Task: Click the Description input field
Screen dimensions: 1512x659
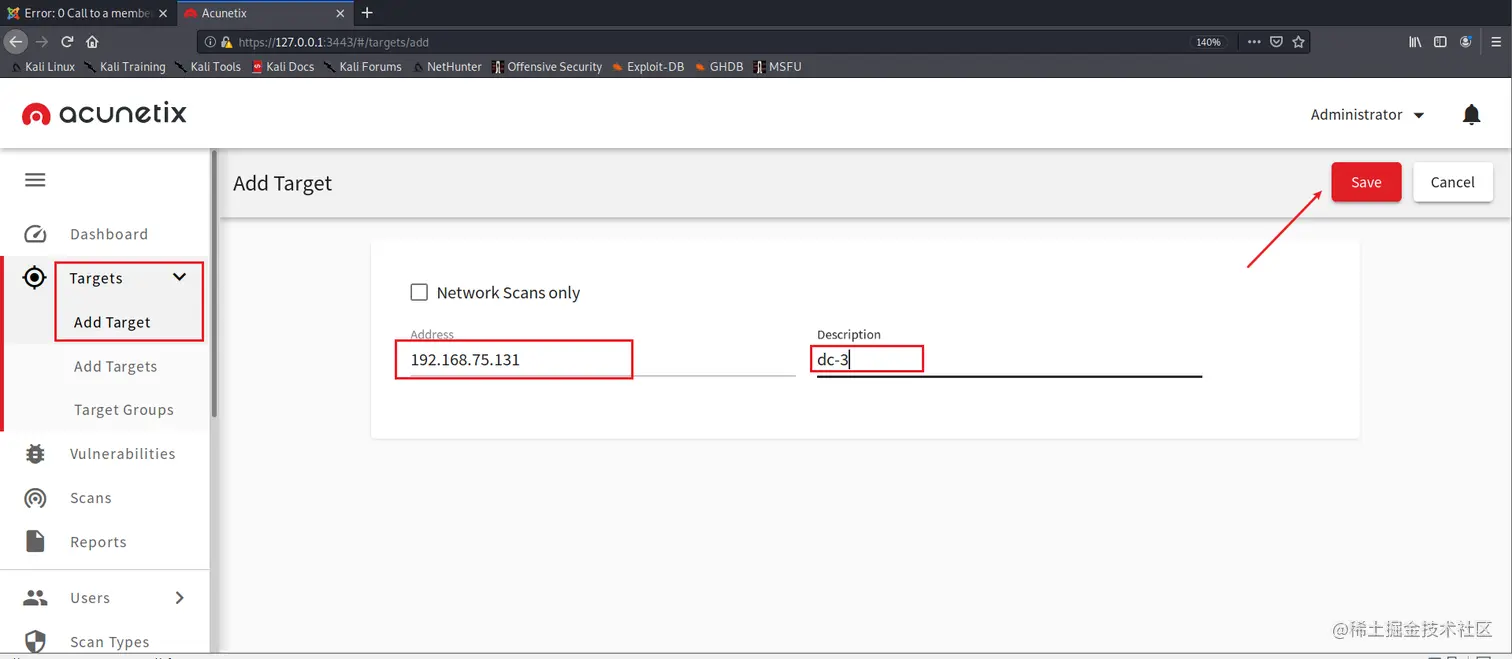Action: click(1009, 359)
